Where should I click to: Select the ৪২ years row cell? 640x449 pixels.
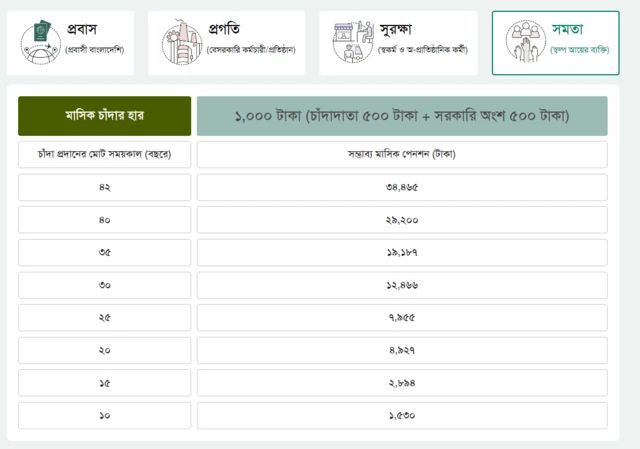104,187
